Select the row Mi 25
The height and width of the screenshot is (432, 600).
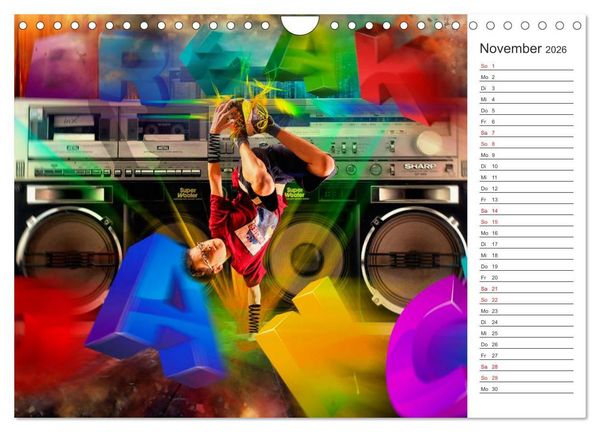click(x=527, y=333)
